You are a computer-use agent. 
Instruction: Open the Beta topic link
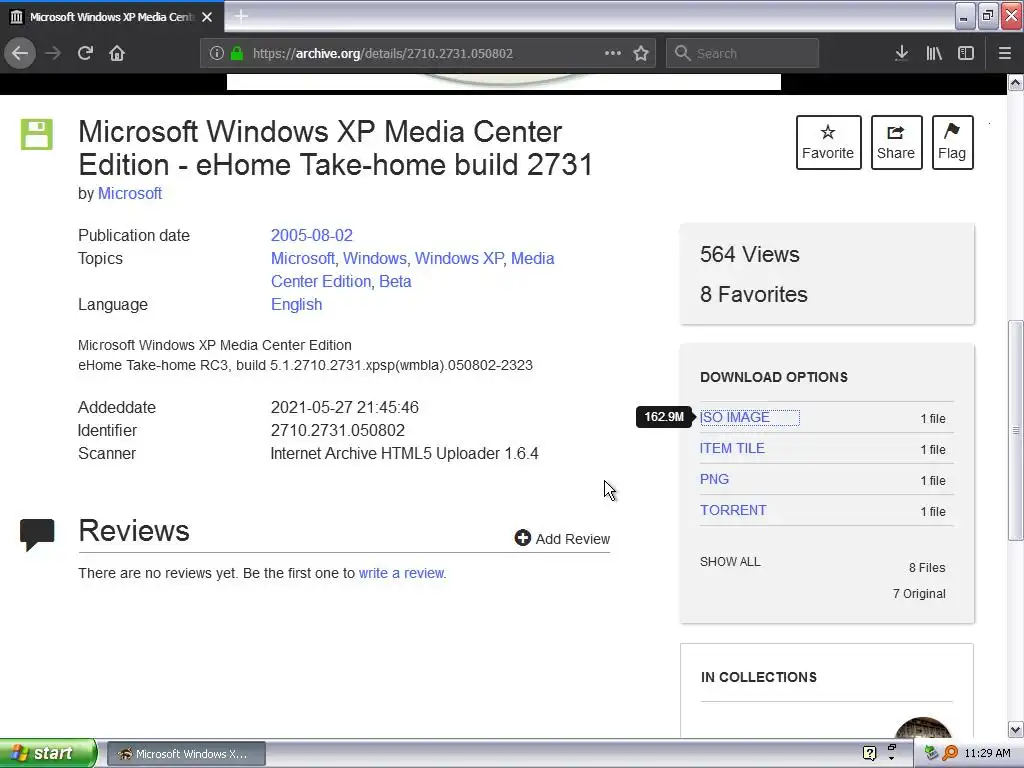point(395,281)
